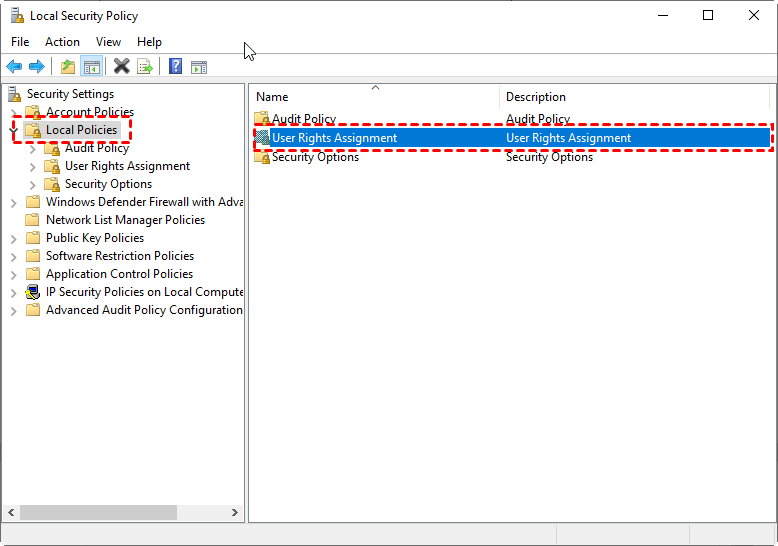
Task: Expand Audit Policy in the tree
Action: pos(33,149)
